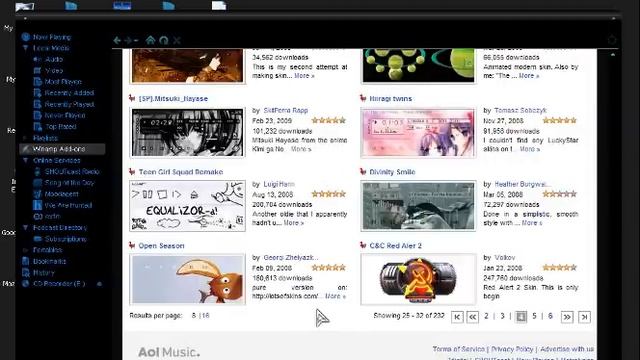This screenshot has width=640, height=360.
Task: Go to the next results page
Action: [567, 317]
